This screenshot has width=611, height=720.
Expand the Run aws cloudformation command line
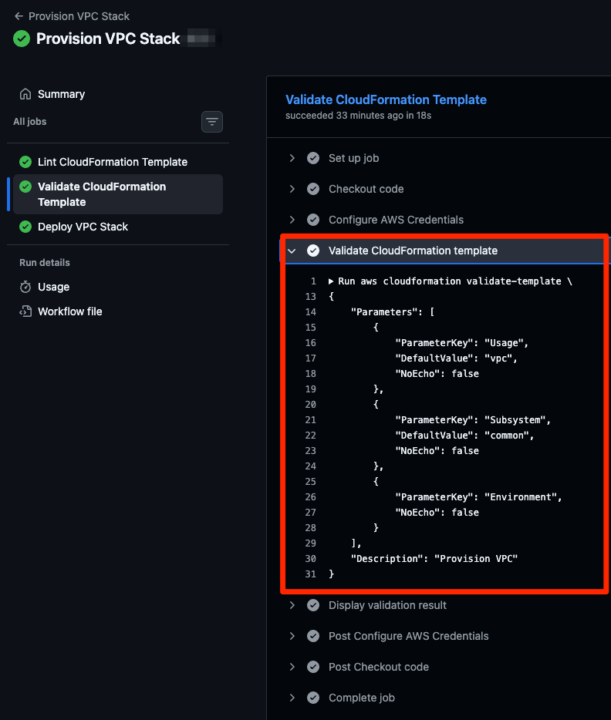[x=331, y=282]
